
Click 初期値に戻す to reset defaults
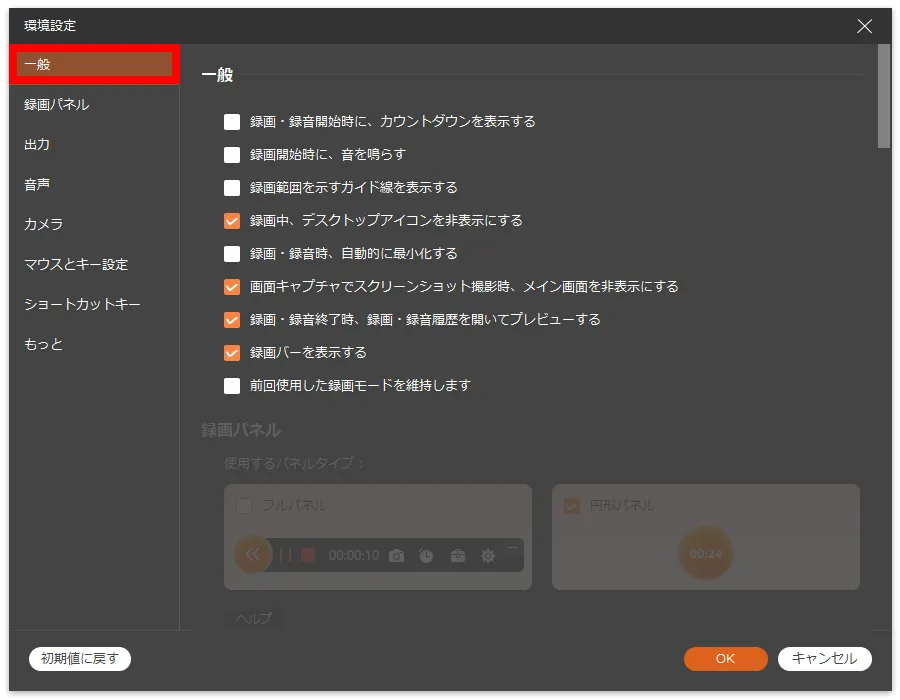click(80, 658)
